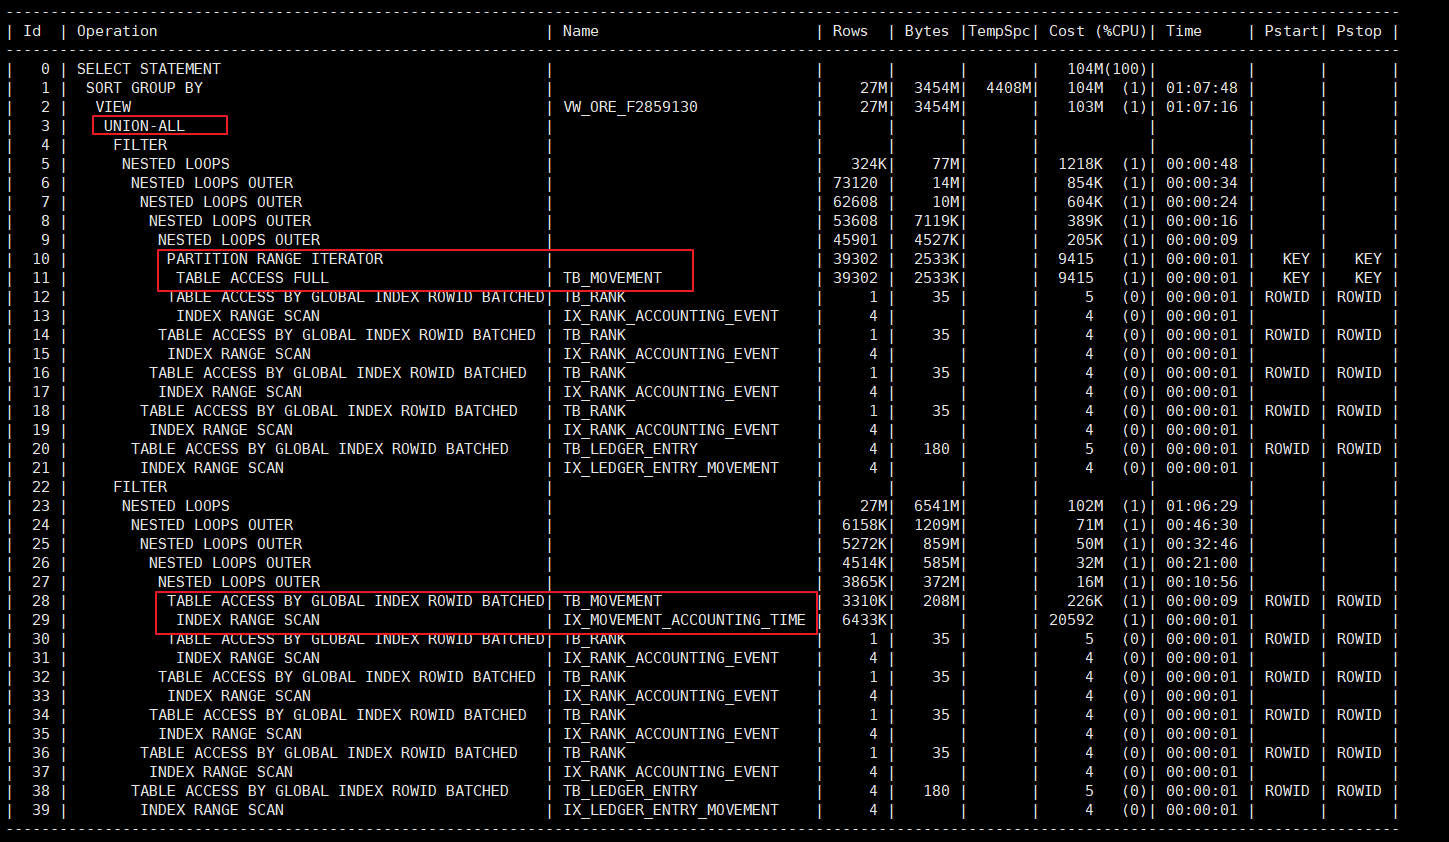Click the NESTED LOOPS operation in row 23
Viewport: 1449px width, 842px height.
[176, 506]
